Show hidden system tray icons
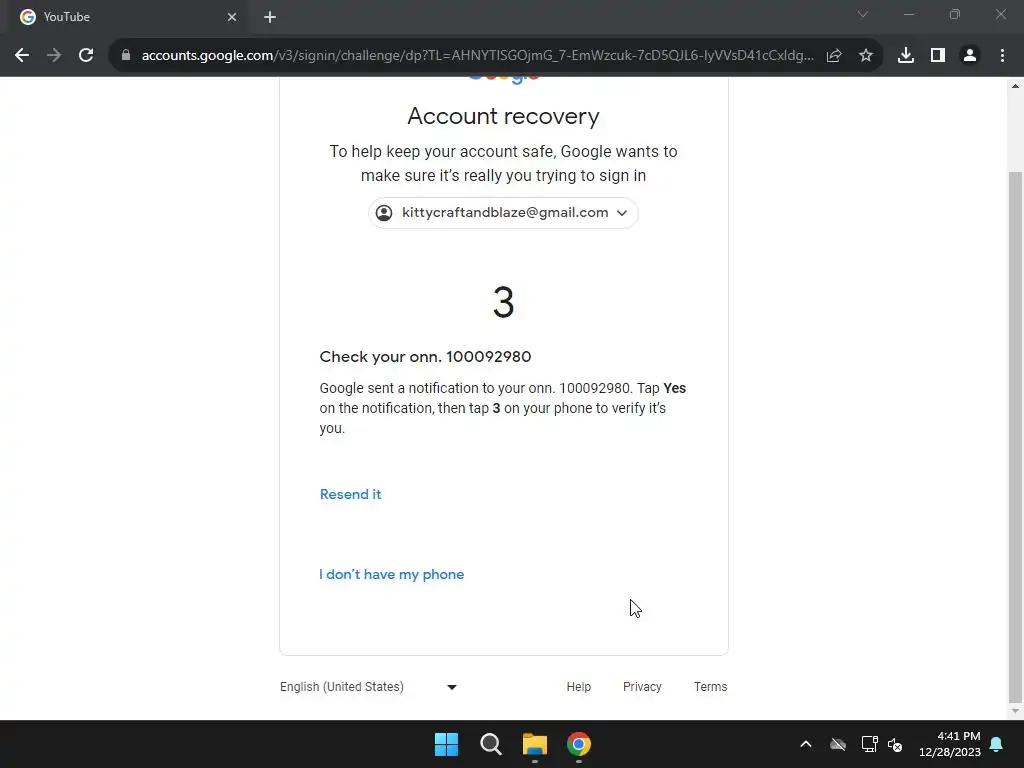This screenshot has height=768, width=1024. (x=806, y=744)
